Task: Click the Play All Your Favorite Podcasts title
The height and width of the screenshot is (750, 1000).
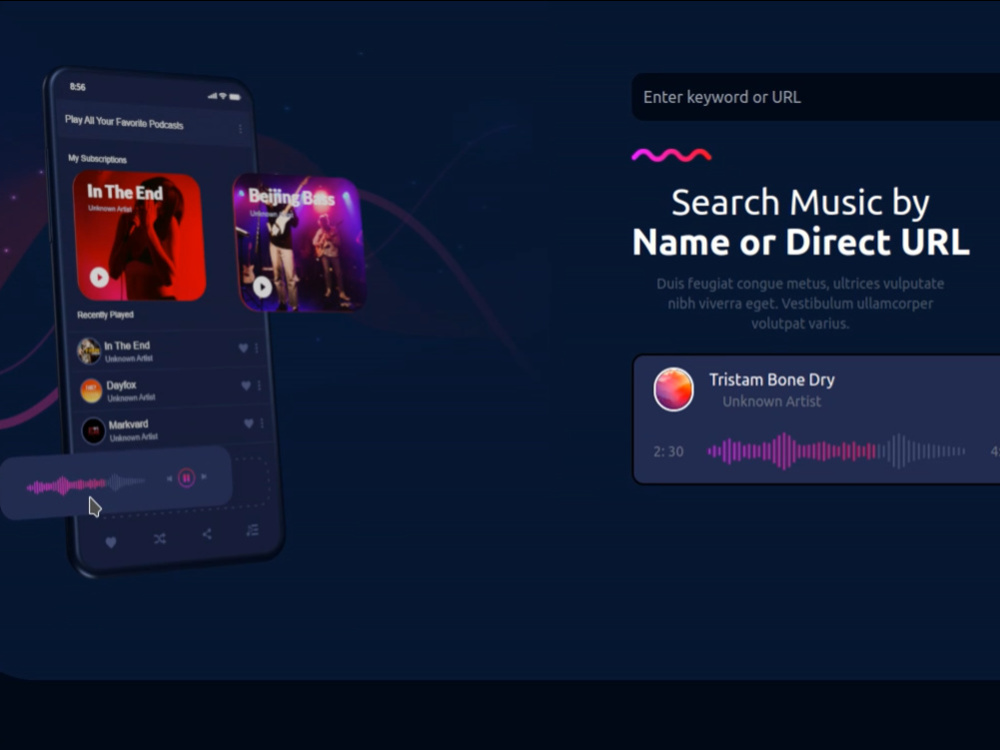Action: (124, 122)
